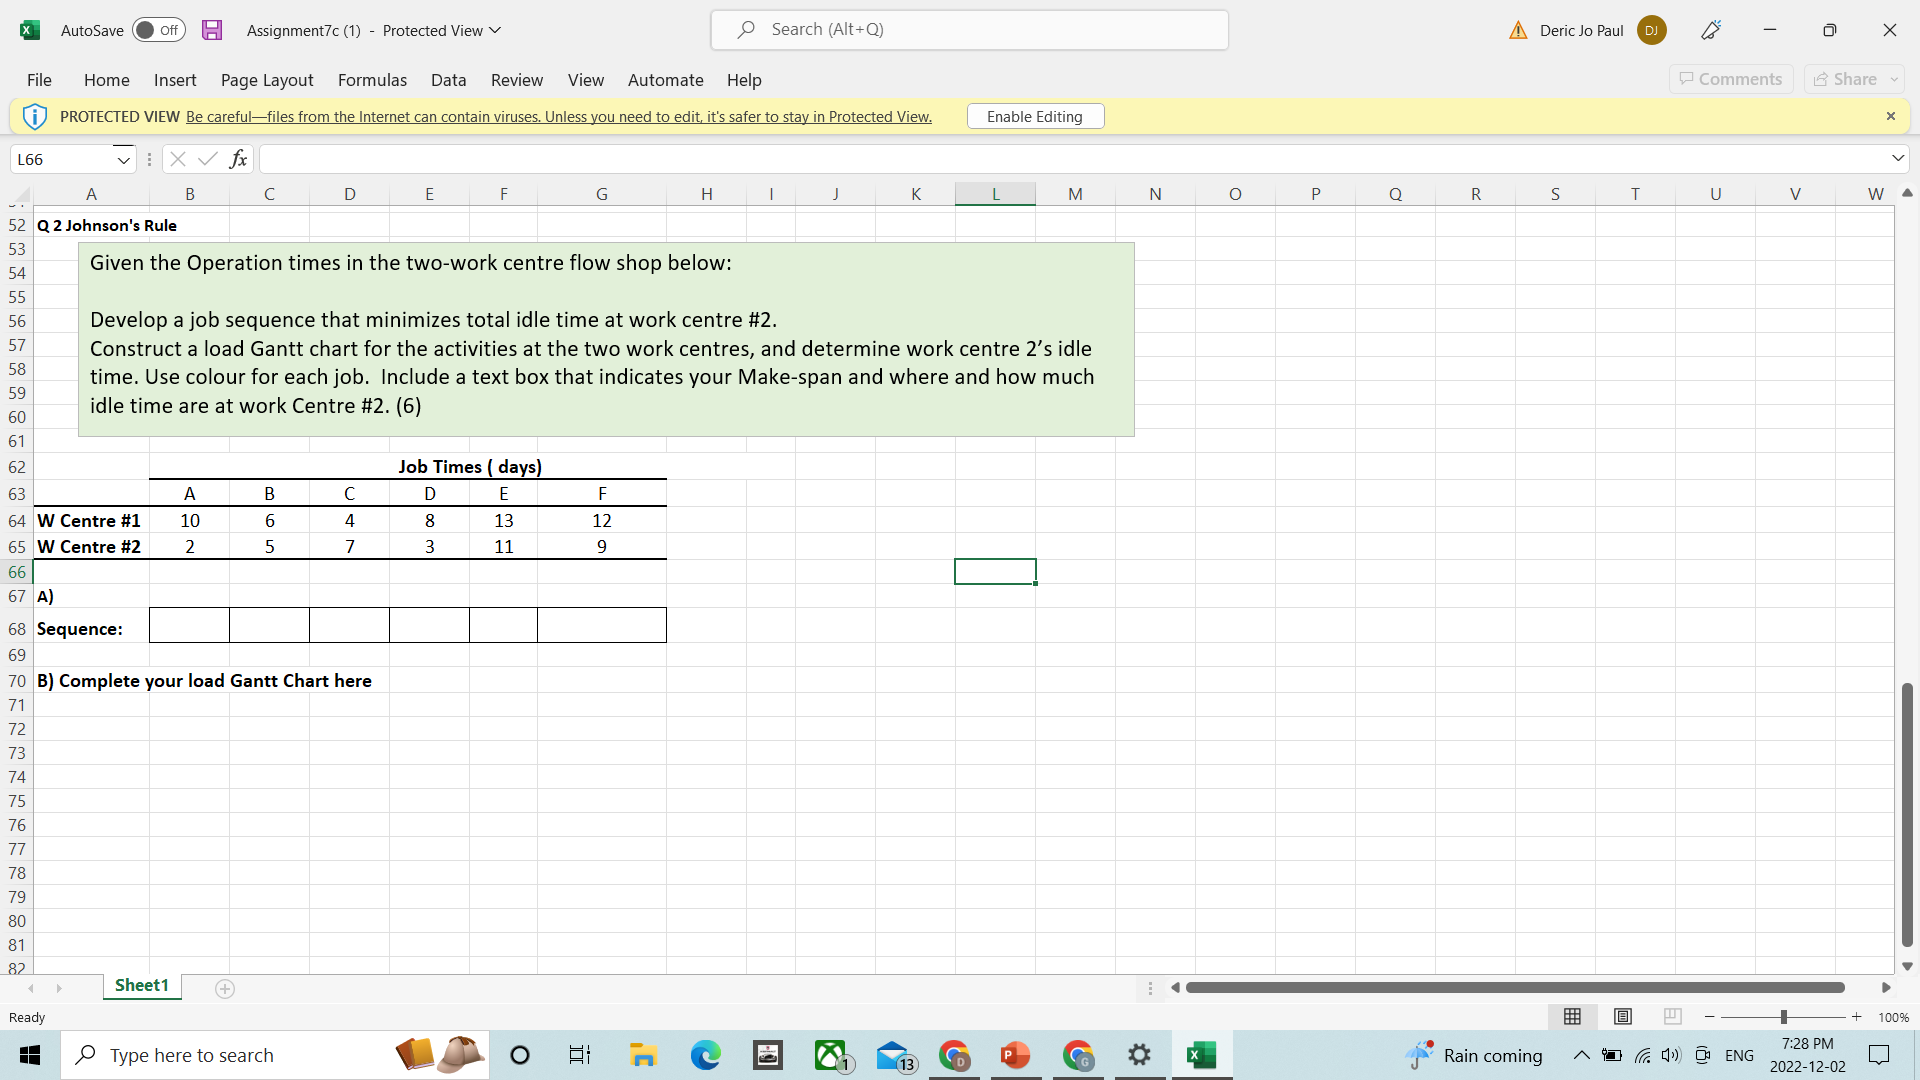Click the Normal view icon in status bar

click(x=1572, y=1016)
